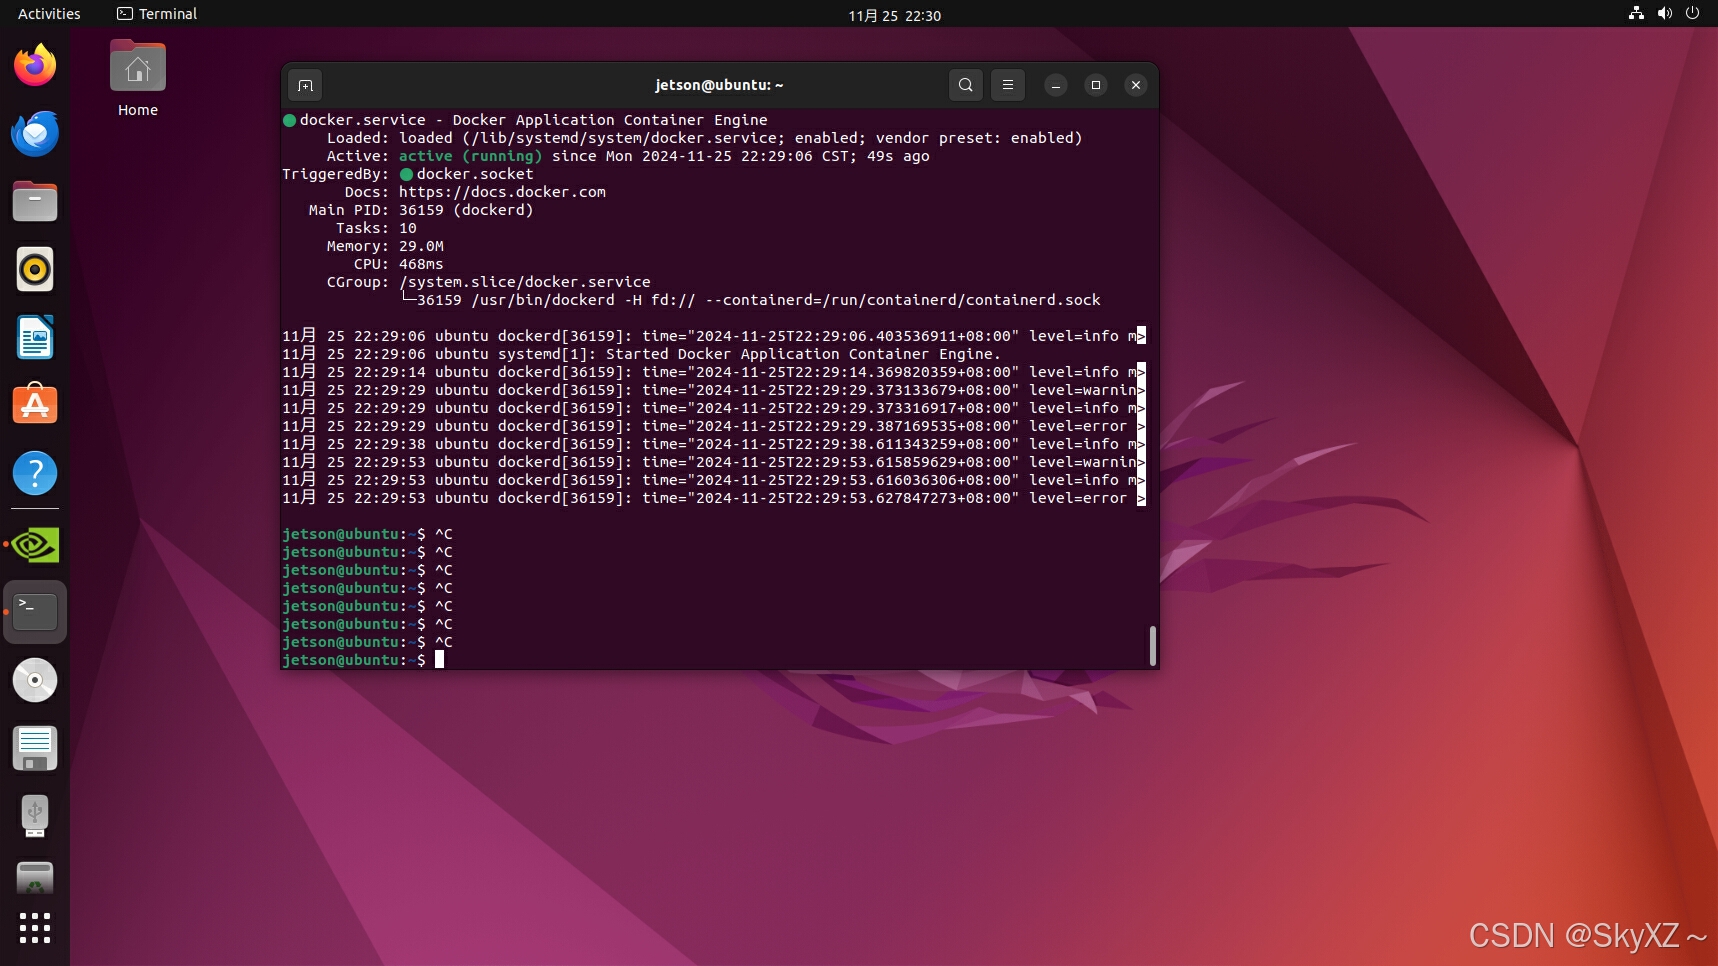Viewport: 1718px width, 966px height.
Task: Open Ubuntu Software store
Action: pos(35,405)
